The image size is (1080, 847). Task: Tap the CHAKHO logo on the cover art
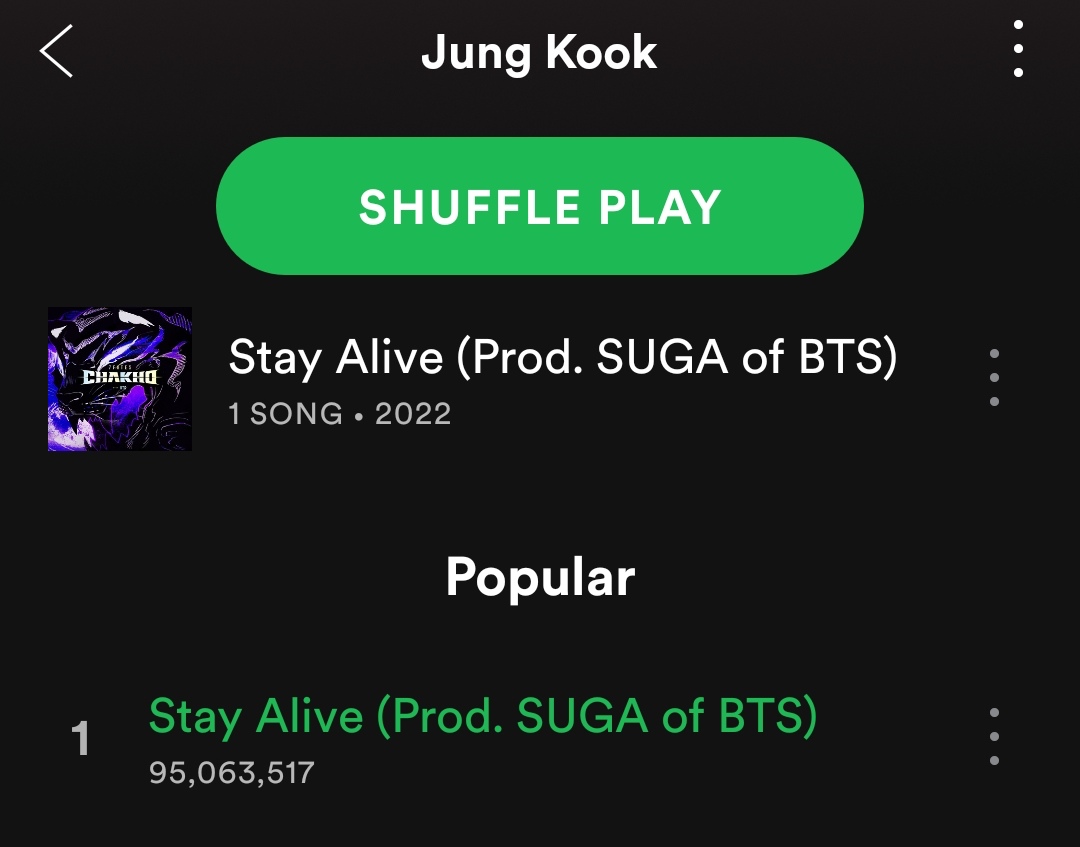pyautogui.click(x=120, y=377)
